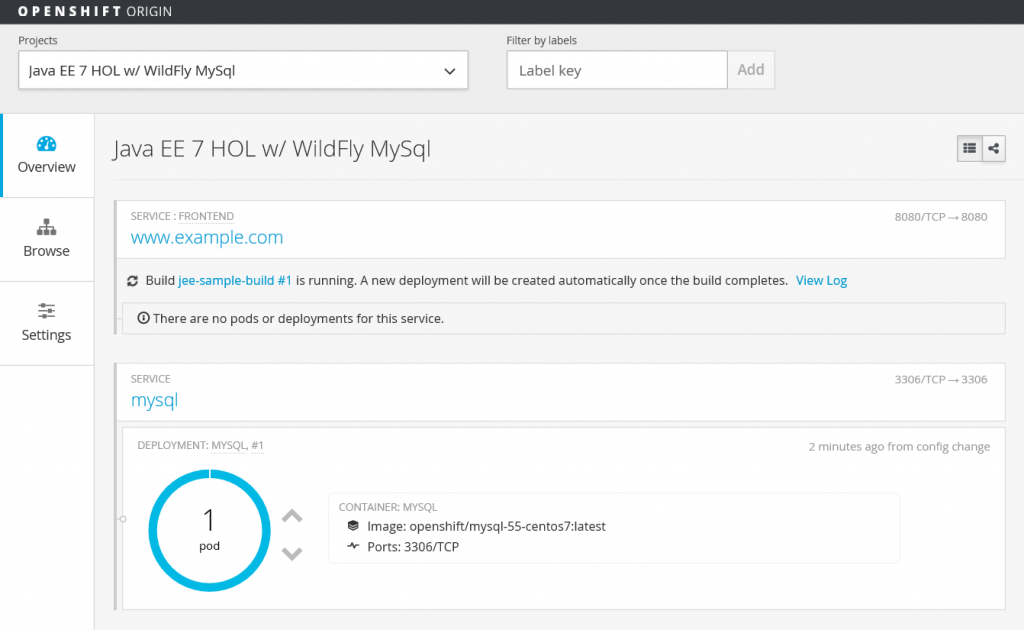The height and width of the screenshot is (630, 1024).
Task: Click the 3306/TCP port mapping text
Action: [x=940, y=379]
